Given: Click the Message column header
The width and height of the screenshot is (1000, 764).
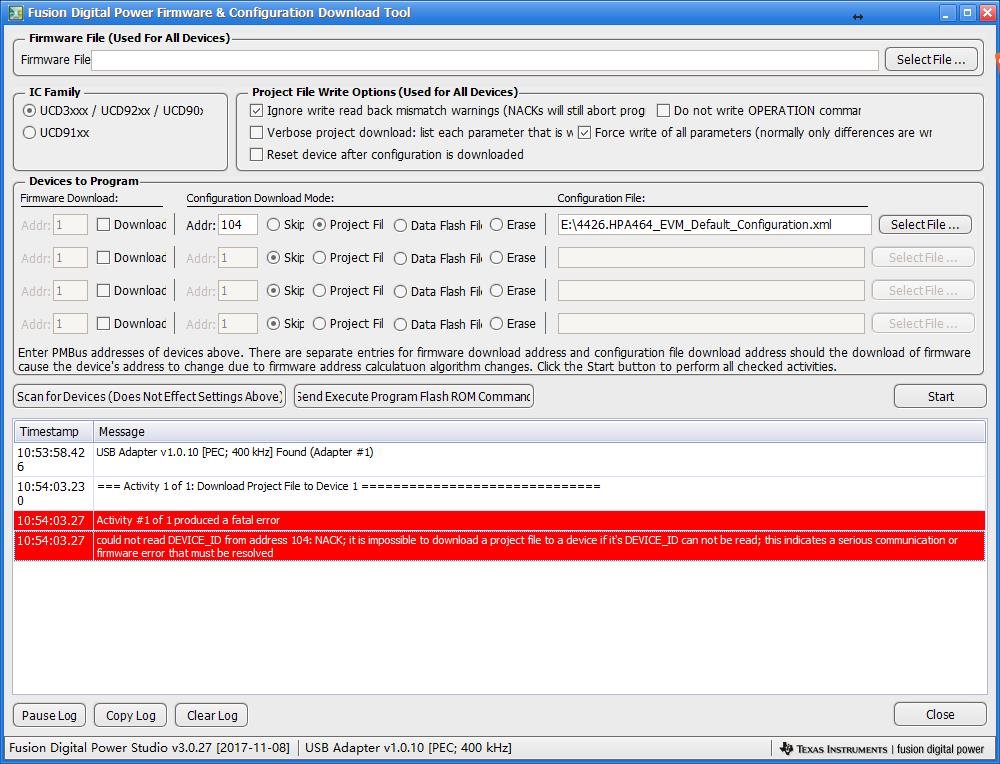Looking at the screenshot, I should point(540,432).
